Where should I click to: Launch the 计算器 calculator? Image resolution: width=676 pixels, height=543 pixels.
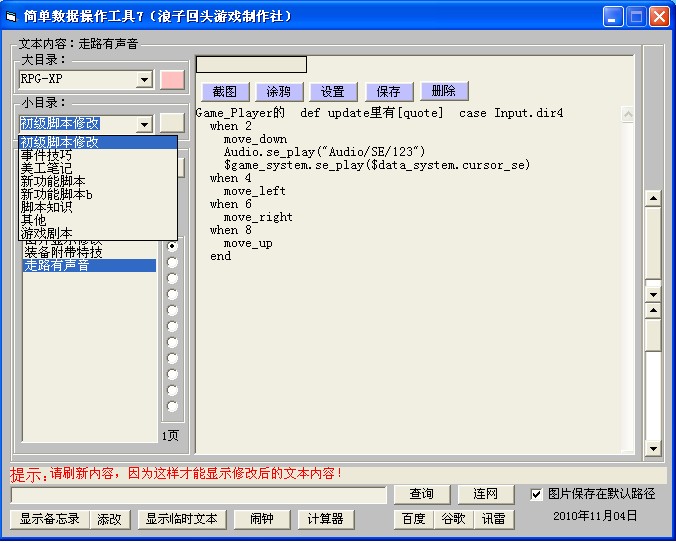[326, 519]
